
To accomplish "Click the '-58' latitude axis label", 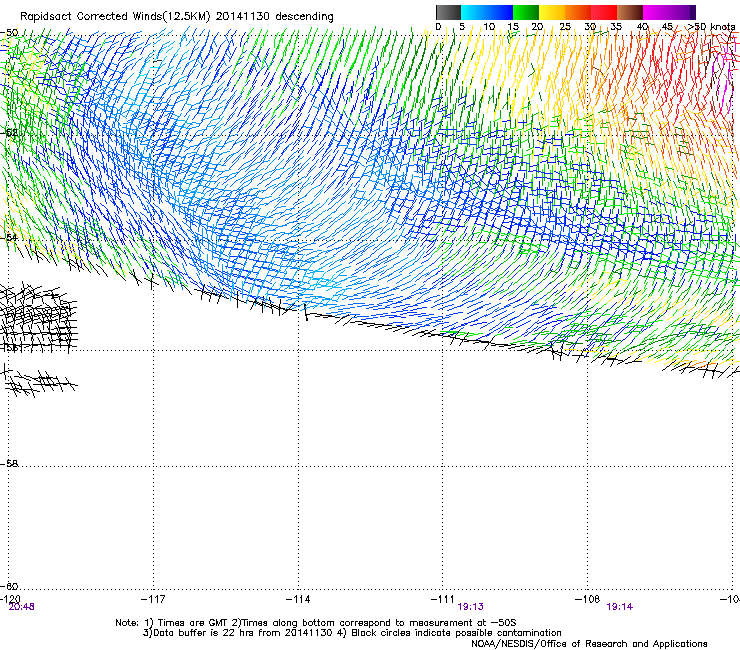I will click(x=9, y=464).
